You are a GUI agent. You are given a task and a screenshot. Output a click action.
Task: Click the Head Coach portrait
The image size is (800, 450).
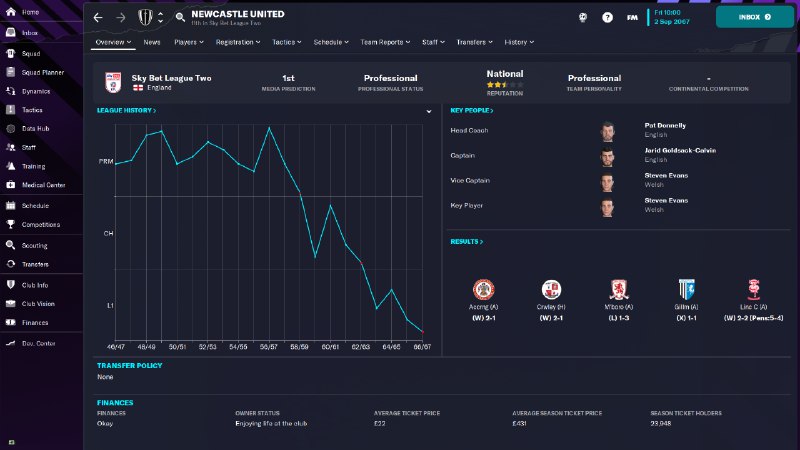pos(607,131)
